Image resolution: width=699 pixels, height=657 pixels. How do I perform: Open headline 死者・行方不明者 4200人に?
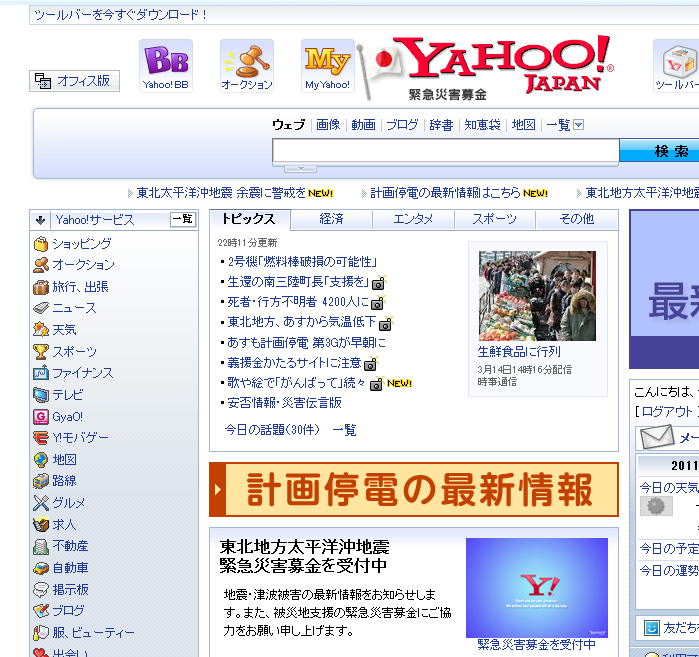298,302
